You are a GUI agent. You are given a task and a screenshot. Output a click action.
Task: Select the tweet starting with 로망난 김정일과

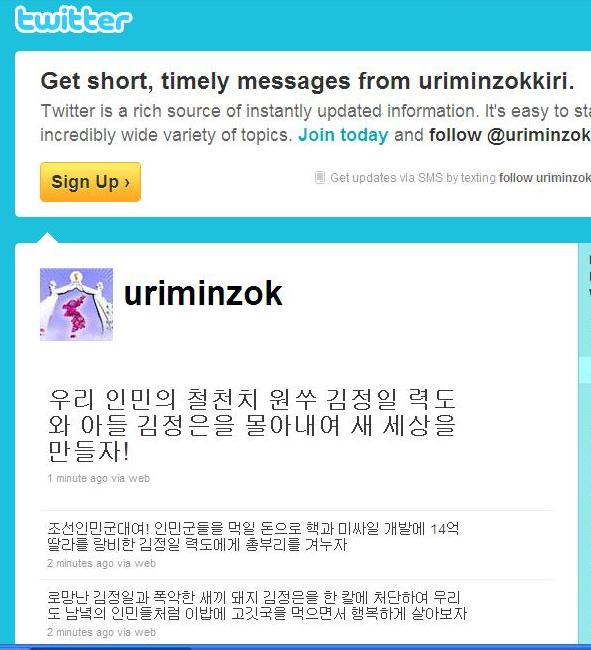point(257,605)
